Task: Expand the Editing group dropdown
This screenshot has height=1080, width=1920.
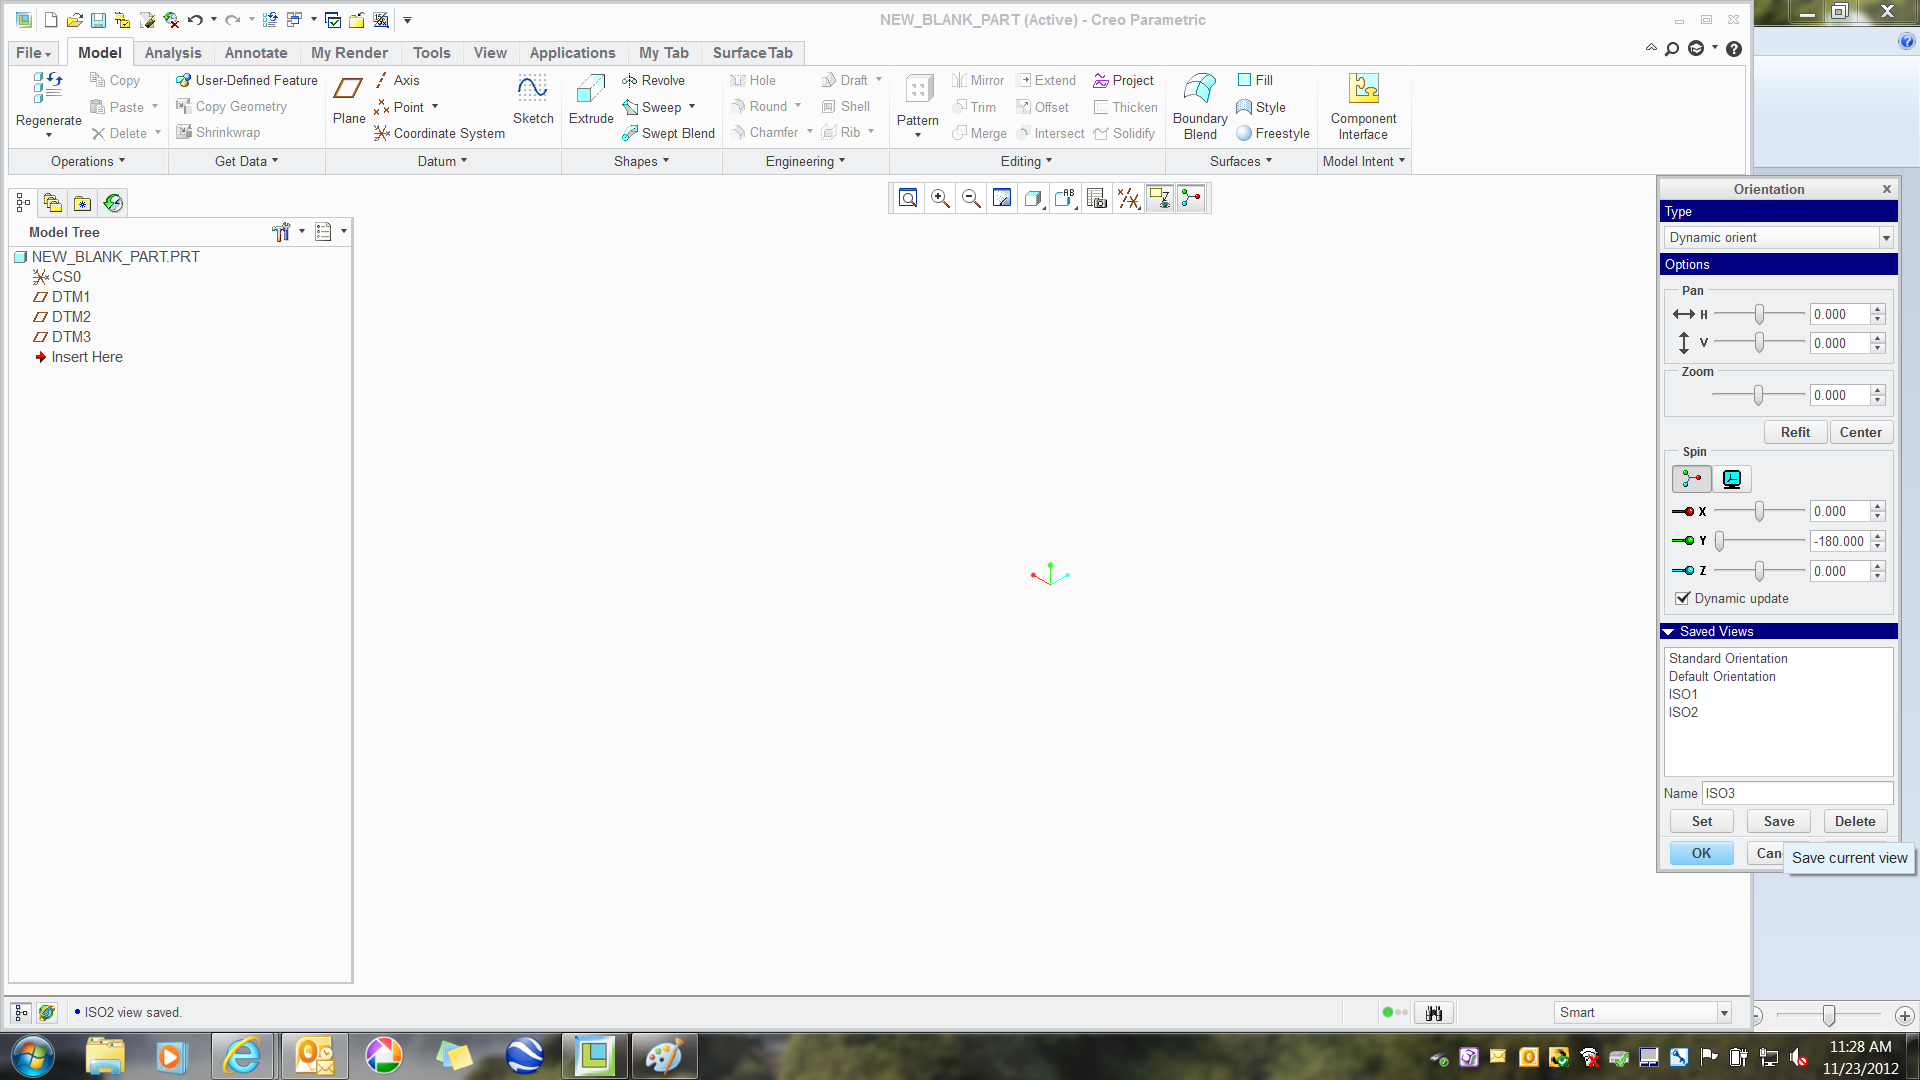Action: click(1026, 161)
